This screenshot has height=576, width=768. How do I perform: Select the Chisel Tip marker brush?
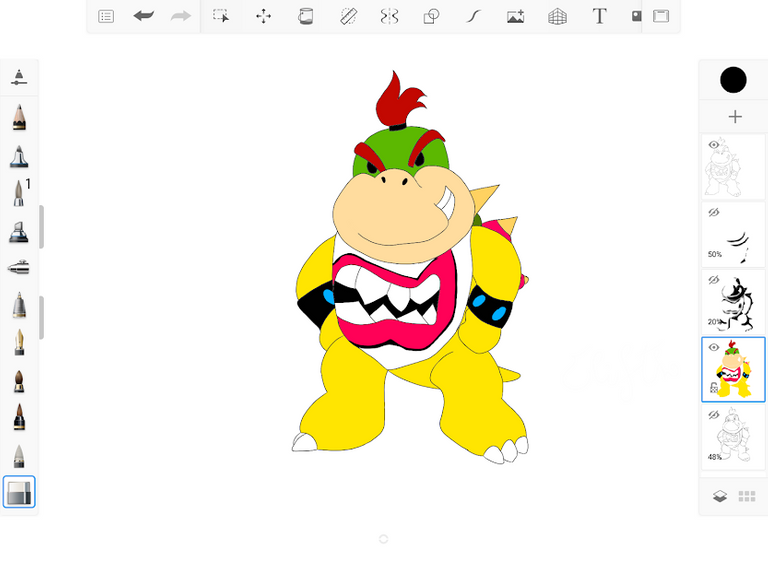coord(19,232)
